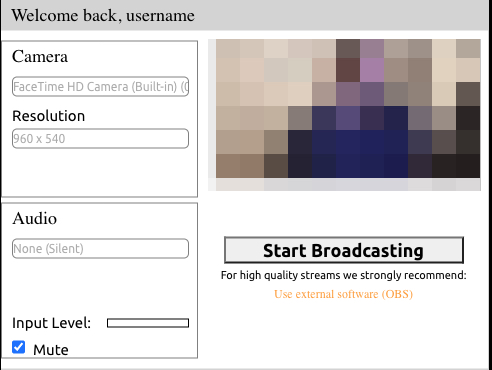Uncheck the Mute checkbox
Image resolution: width=492 pixels, height=370 pixels.
(18, 347)
